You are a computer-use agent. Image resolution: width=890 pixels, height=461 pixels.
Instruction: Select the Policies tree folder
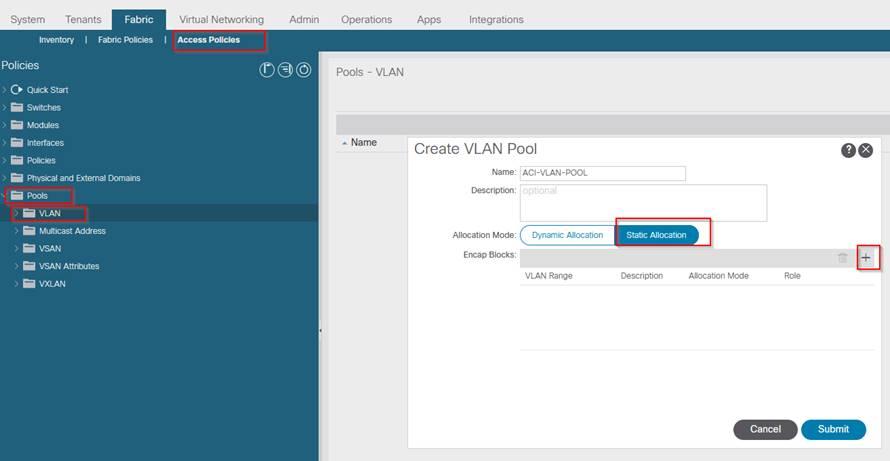41,160
